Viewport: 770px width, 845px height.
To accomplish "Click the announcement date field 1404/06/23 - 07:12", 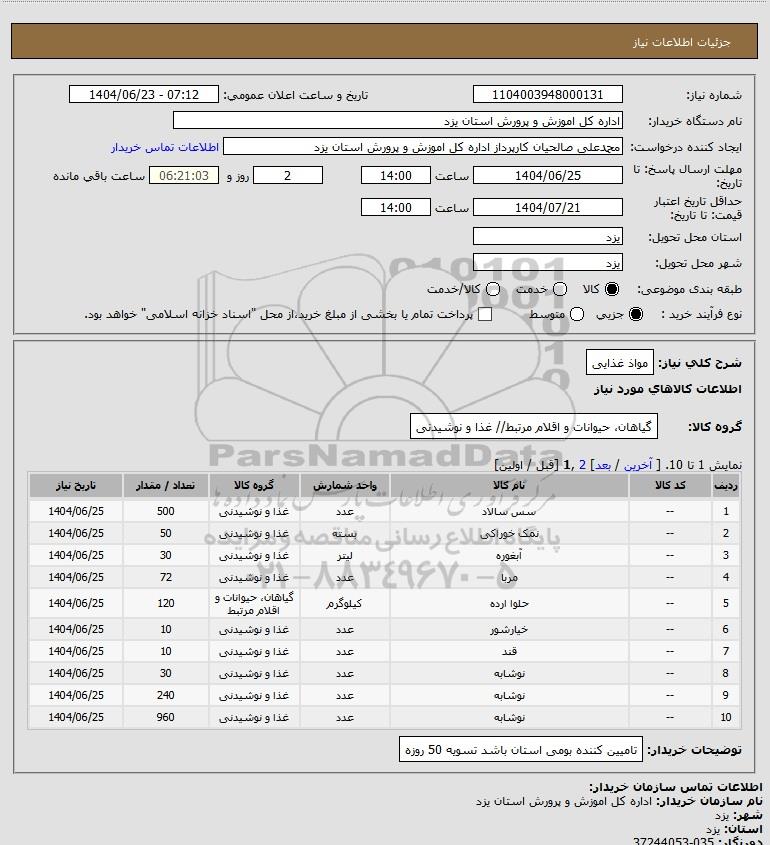I will point(144,94).
